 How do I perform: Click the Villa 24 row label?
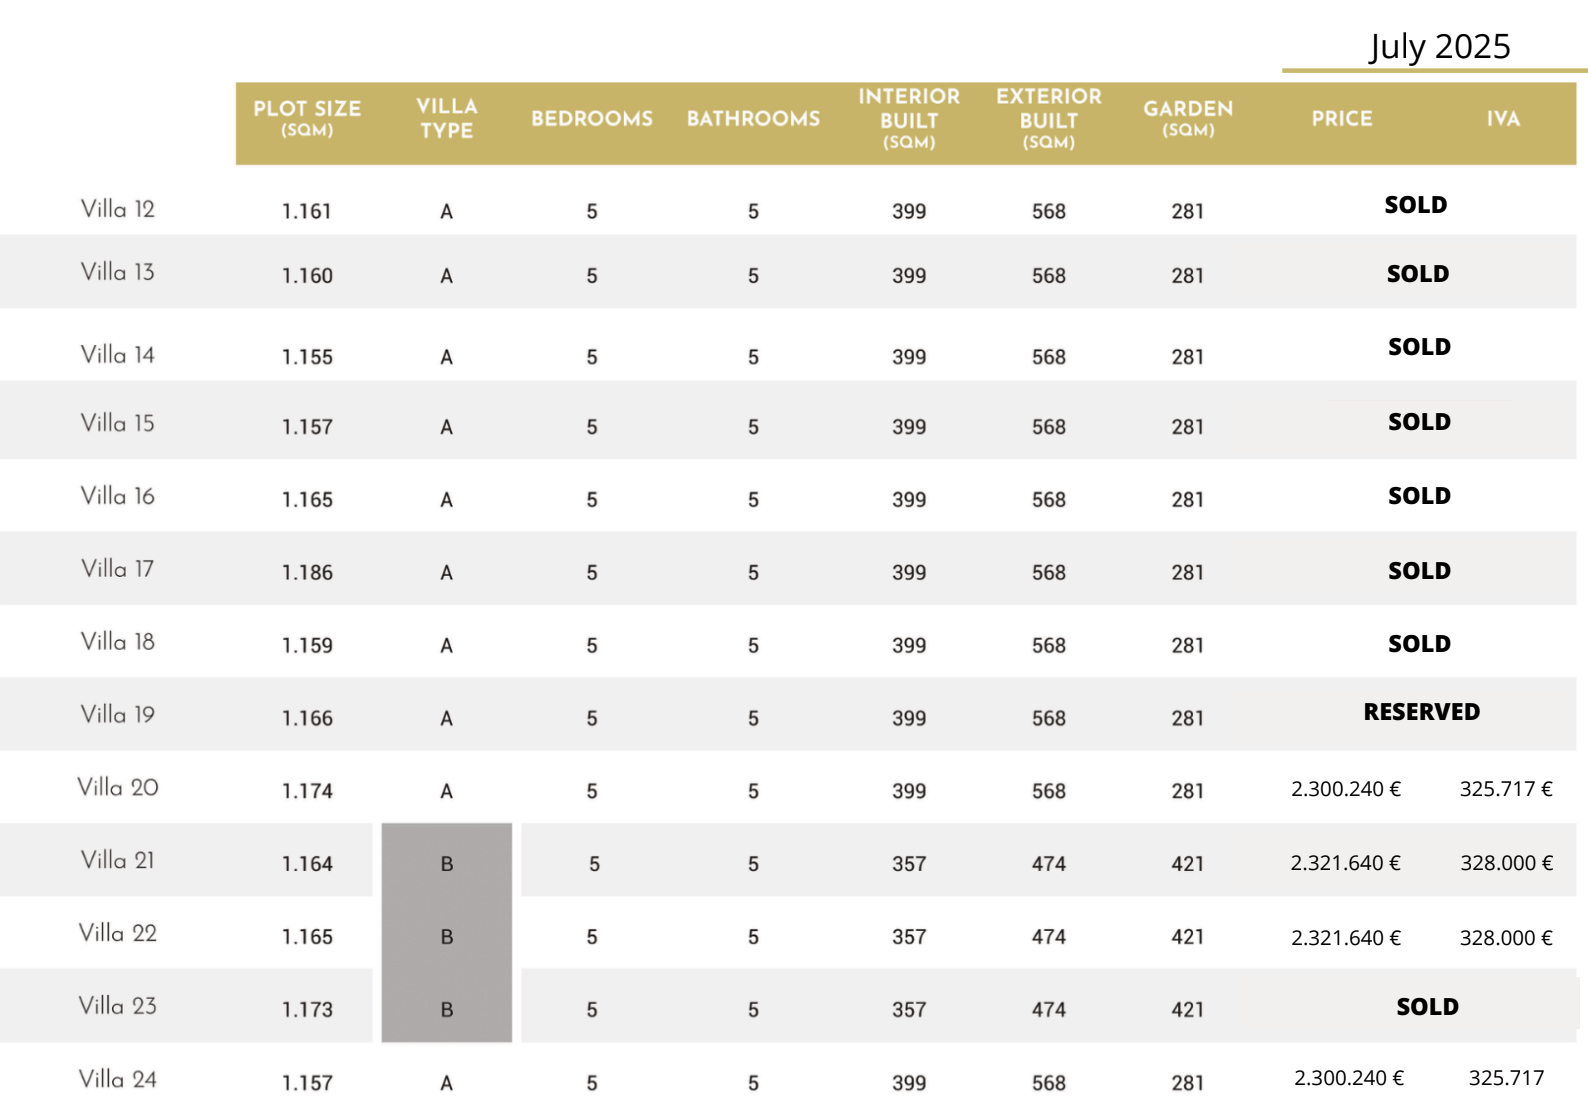coord(118,1079)
